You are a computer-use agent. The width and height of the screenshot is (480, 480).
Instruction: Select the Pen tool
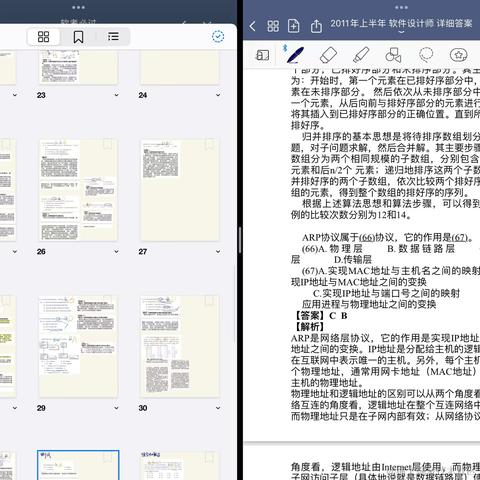[x=295, y=55]
